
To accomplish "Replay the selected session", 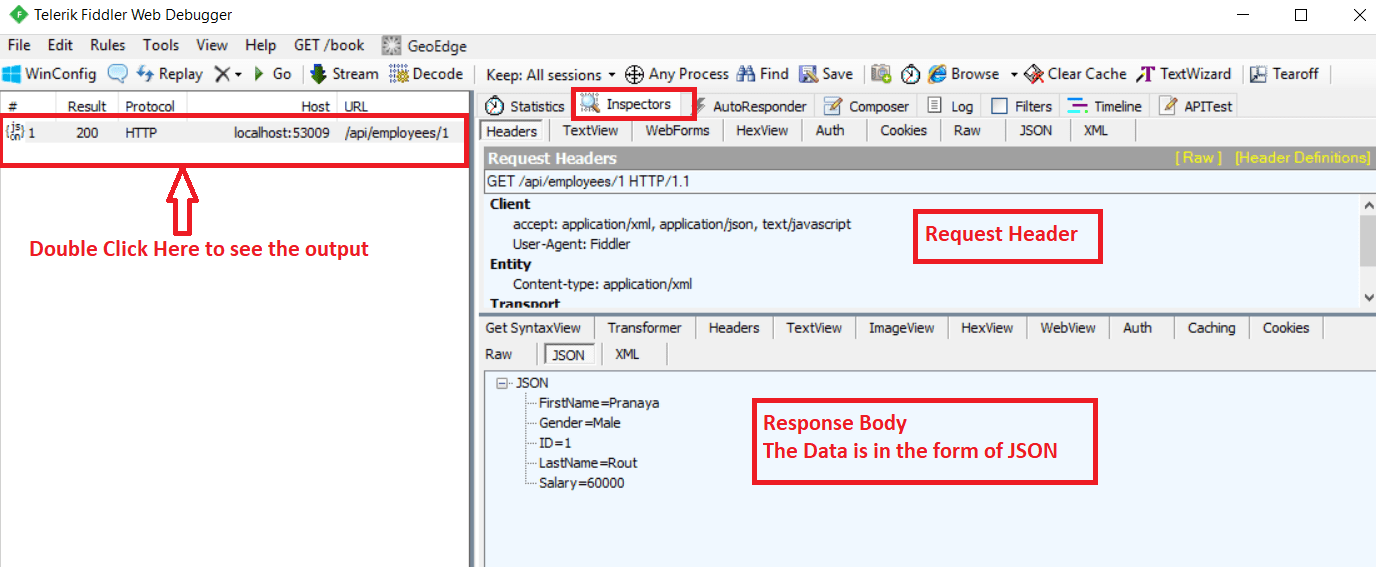I will (169, 74).
